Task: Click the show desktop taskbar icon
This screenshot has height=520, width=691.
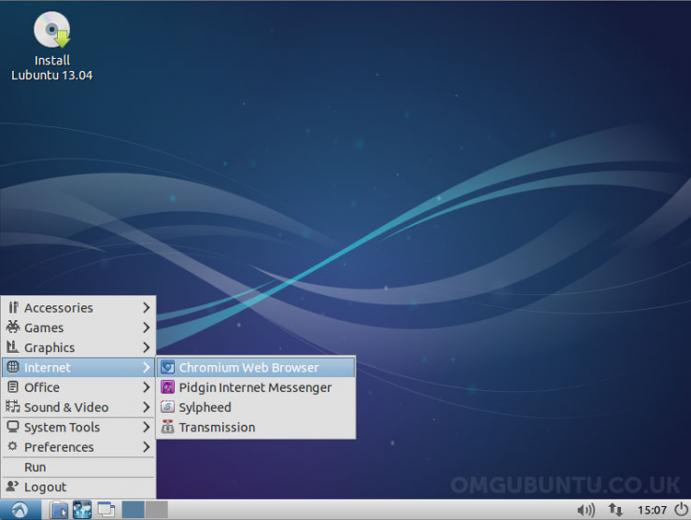Action: click(106, 510)
